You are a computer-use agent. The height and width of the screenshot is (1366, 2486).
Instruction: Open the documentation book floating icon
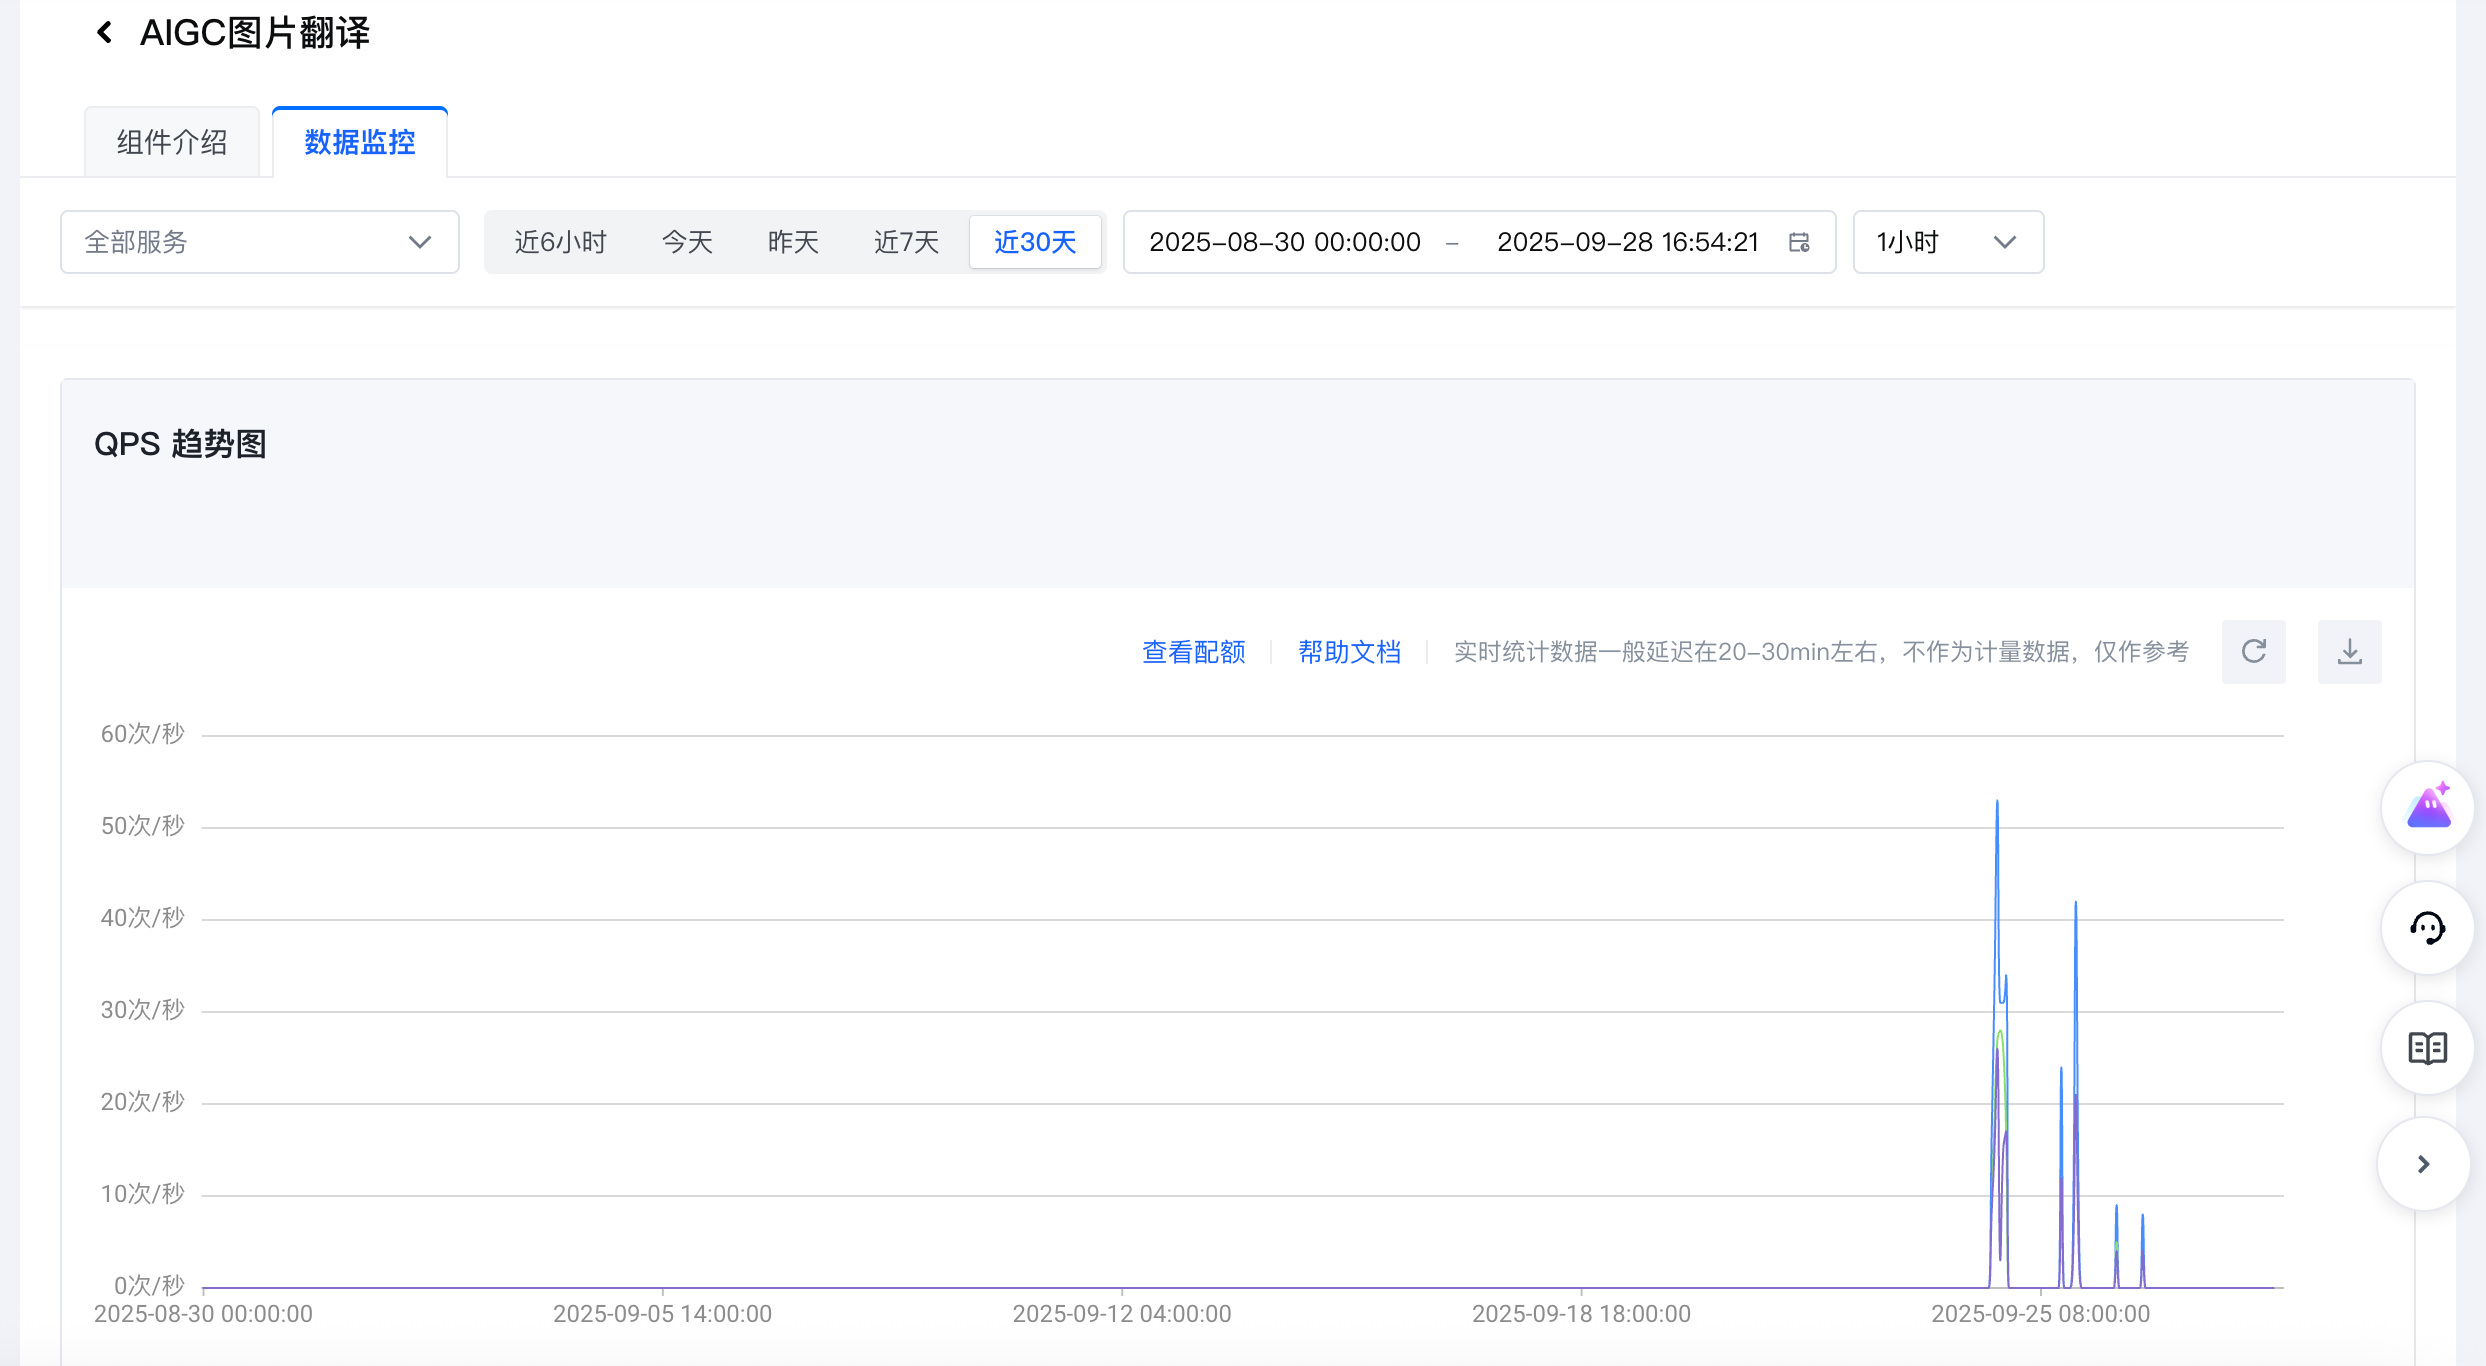[x=2428, y=1048]
